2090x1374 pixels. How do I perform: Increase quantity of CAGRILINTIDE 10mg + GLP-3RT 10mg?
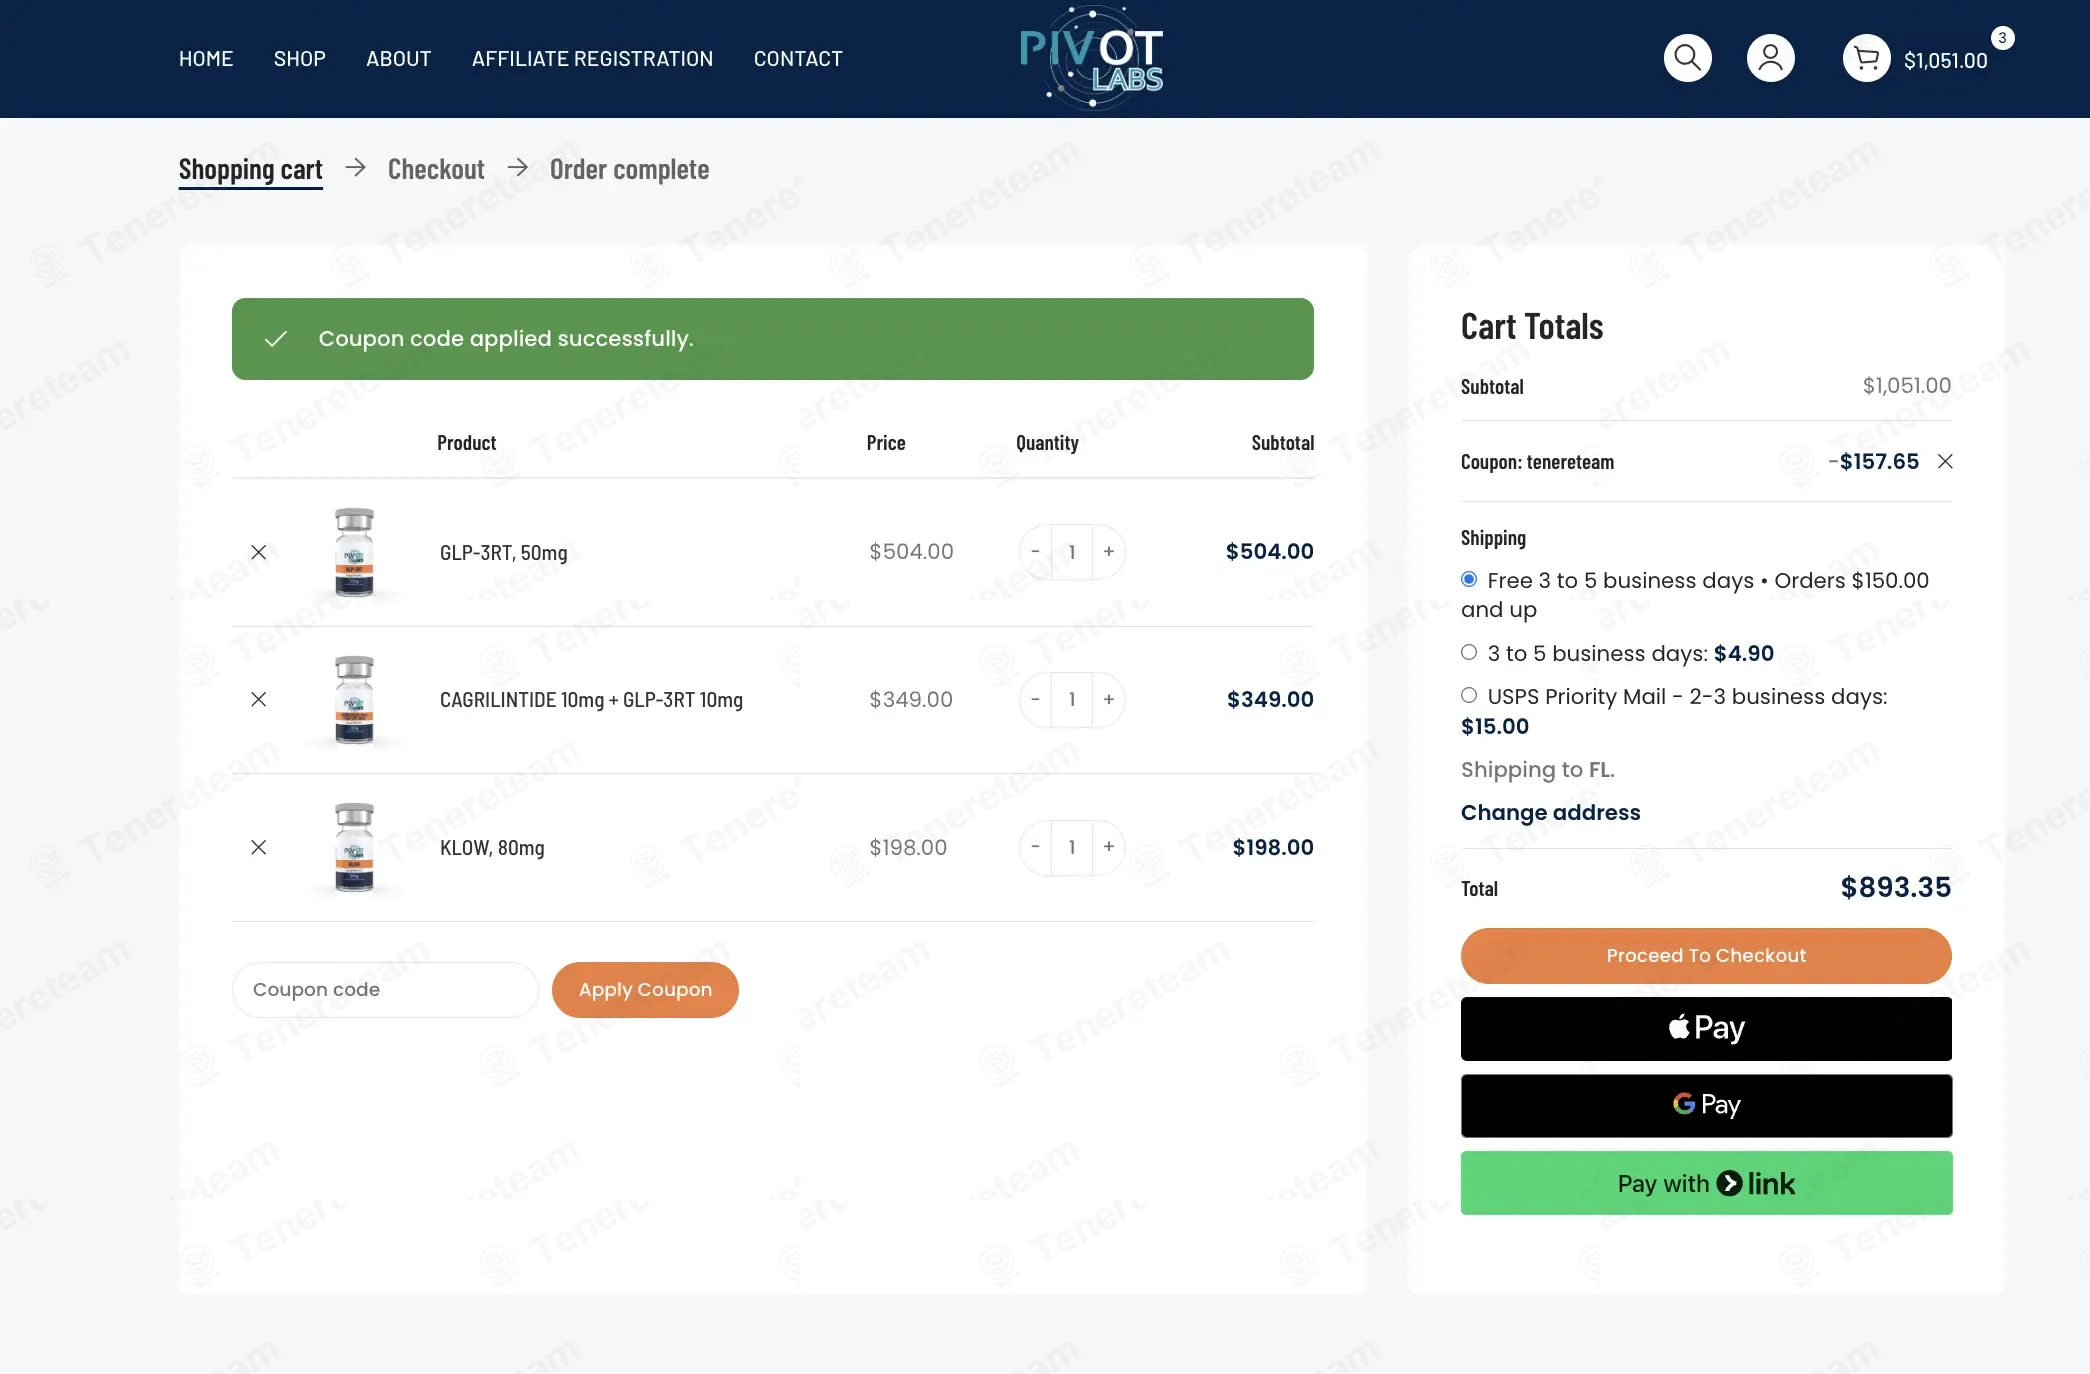coord(1109,699)
